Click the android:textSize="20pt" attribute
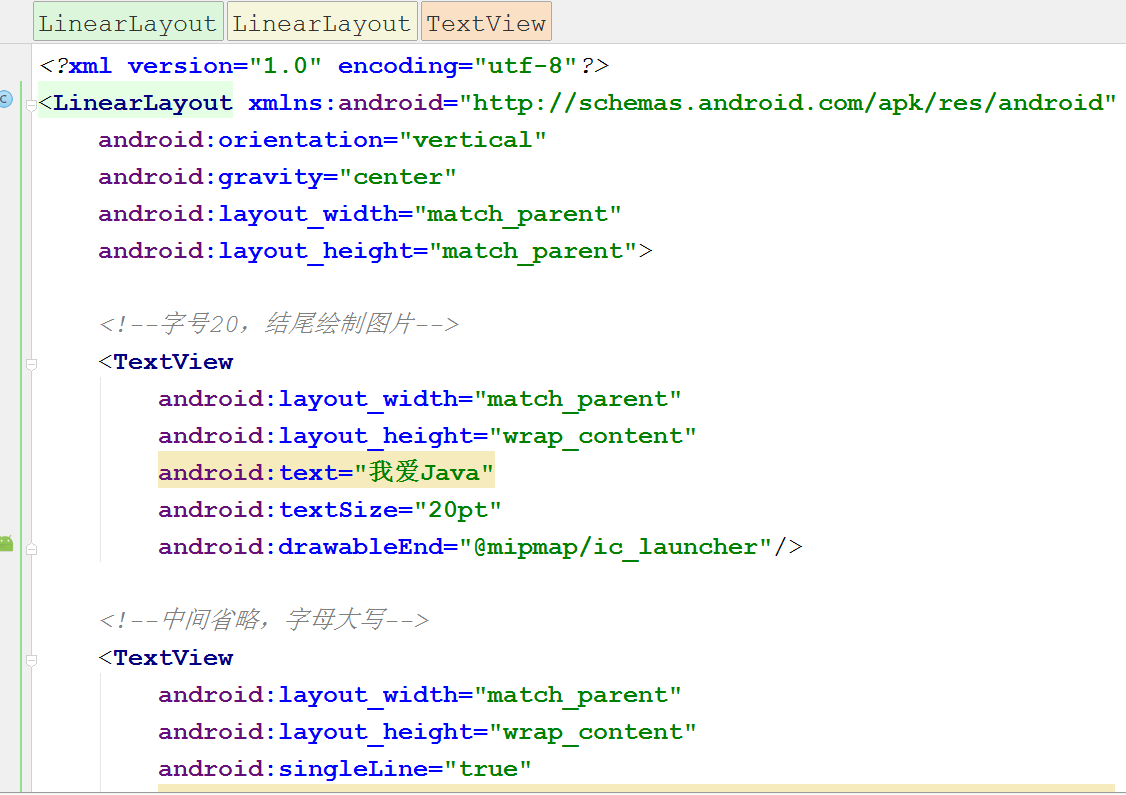 [330, 510]
